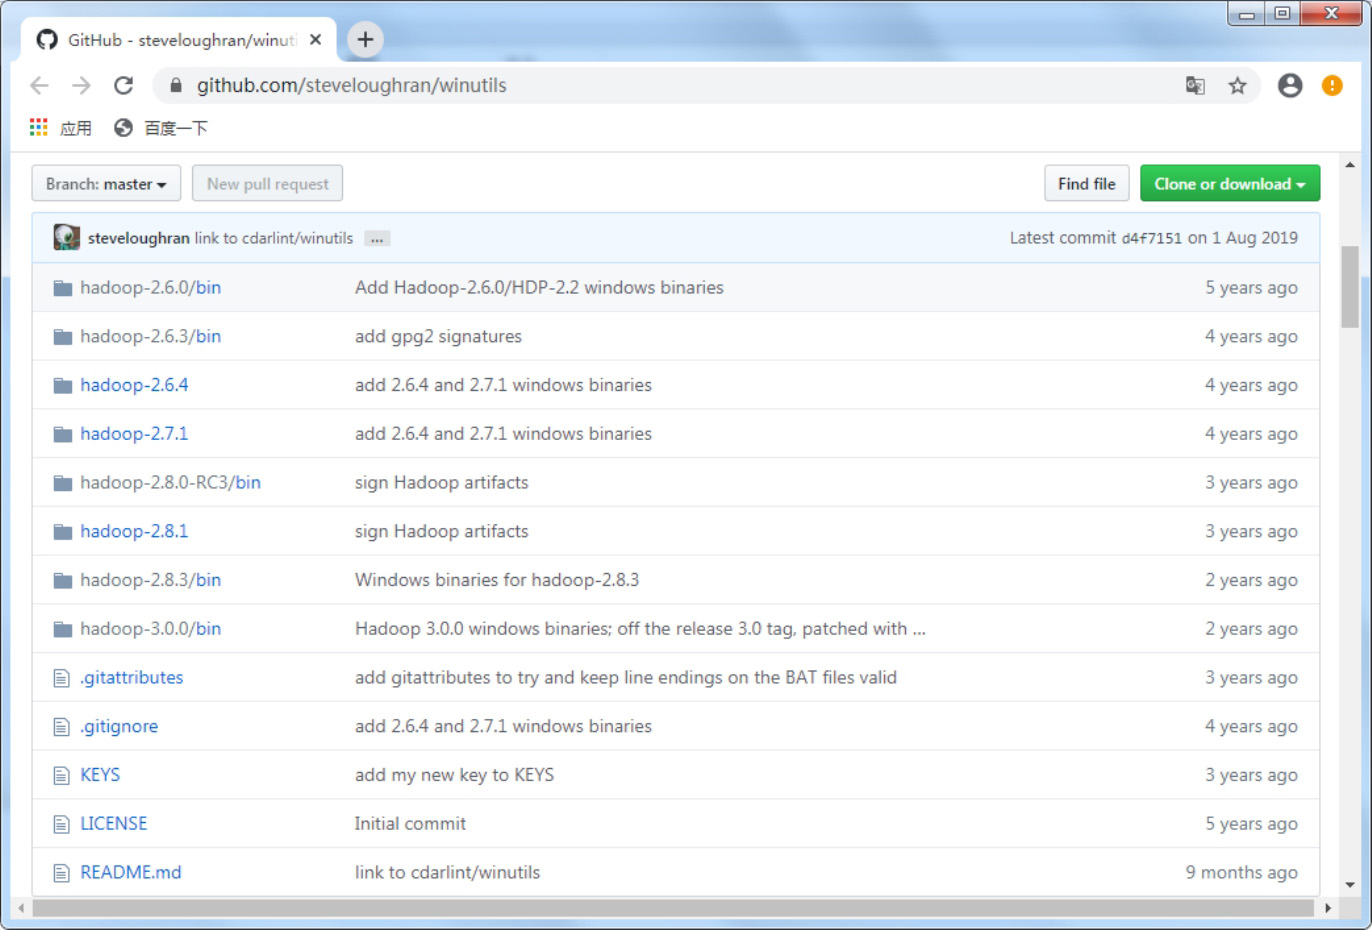Open the hadoop-2.6.4 folder link
This screenshot has width=1372, height=930.
pos(134,385)
